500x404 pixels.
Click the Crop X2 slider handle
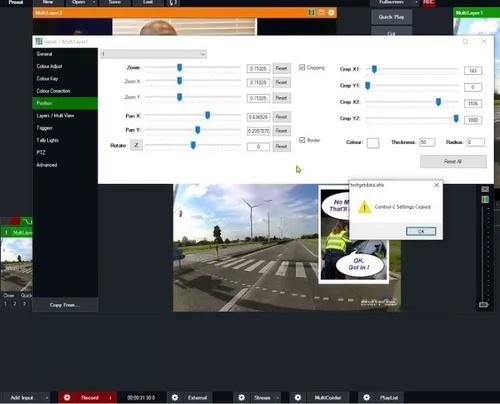pos(438,102)
